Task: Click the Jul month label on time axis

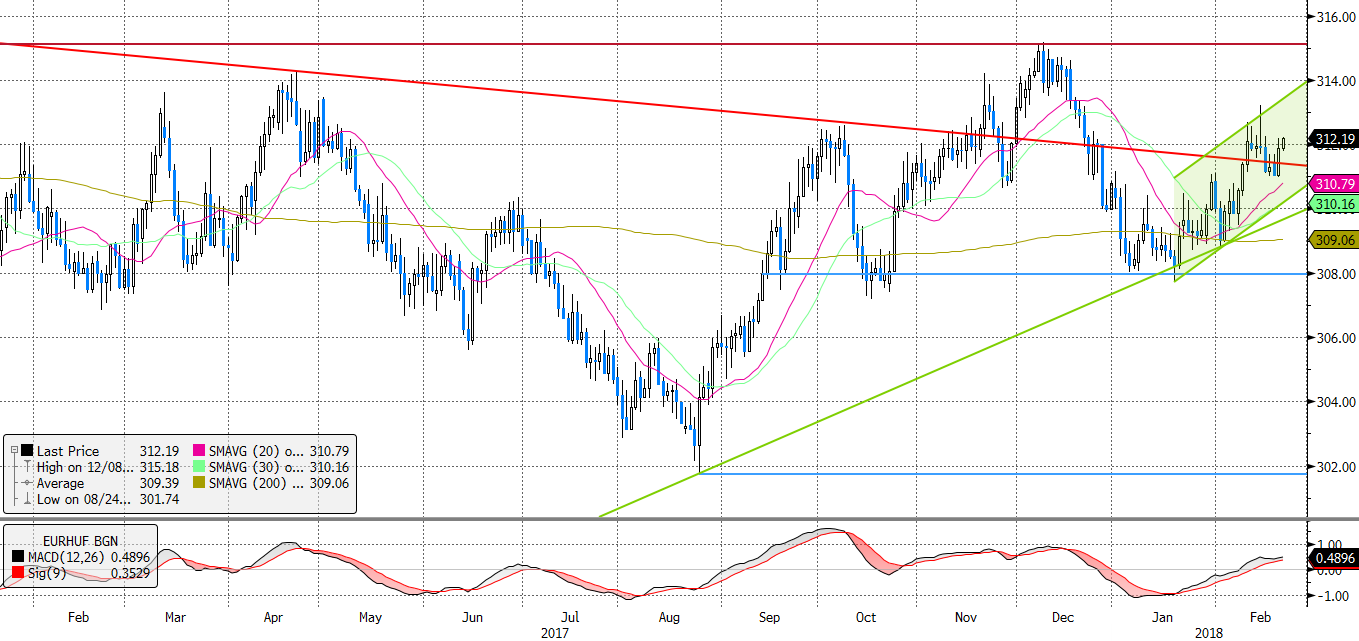Action: coord(569,617)
